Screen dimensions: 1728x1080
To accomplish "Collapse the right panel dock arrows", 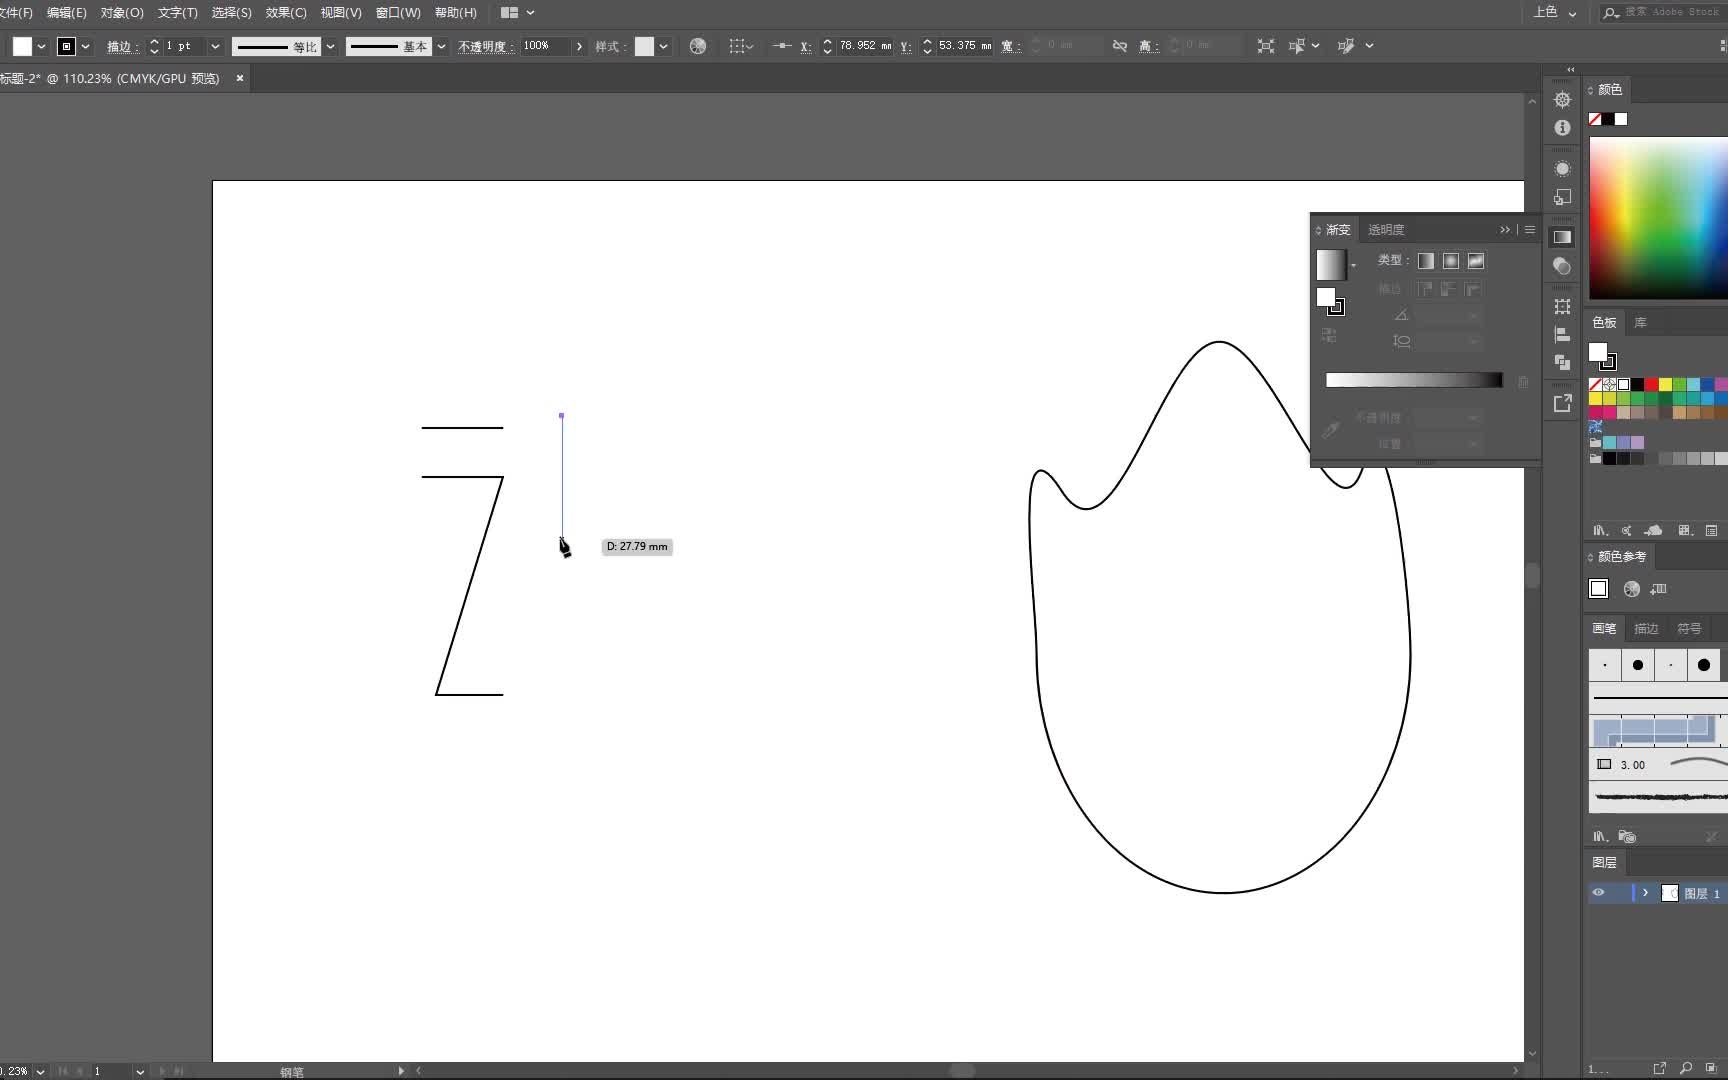I will click(x=1570, y=69).
